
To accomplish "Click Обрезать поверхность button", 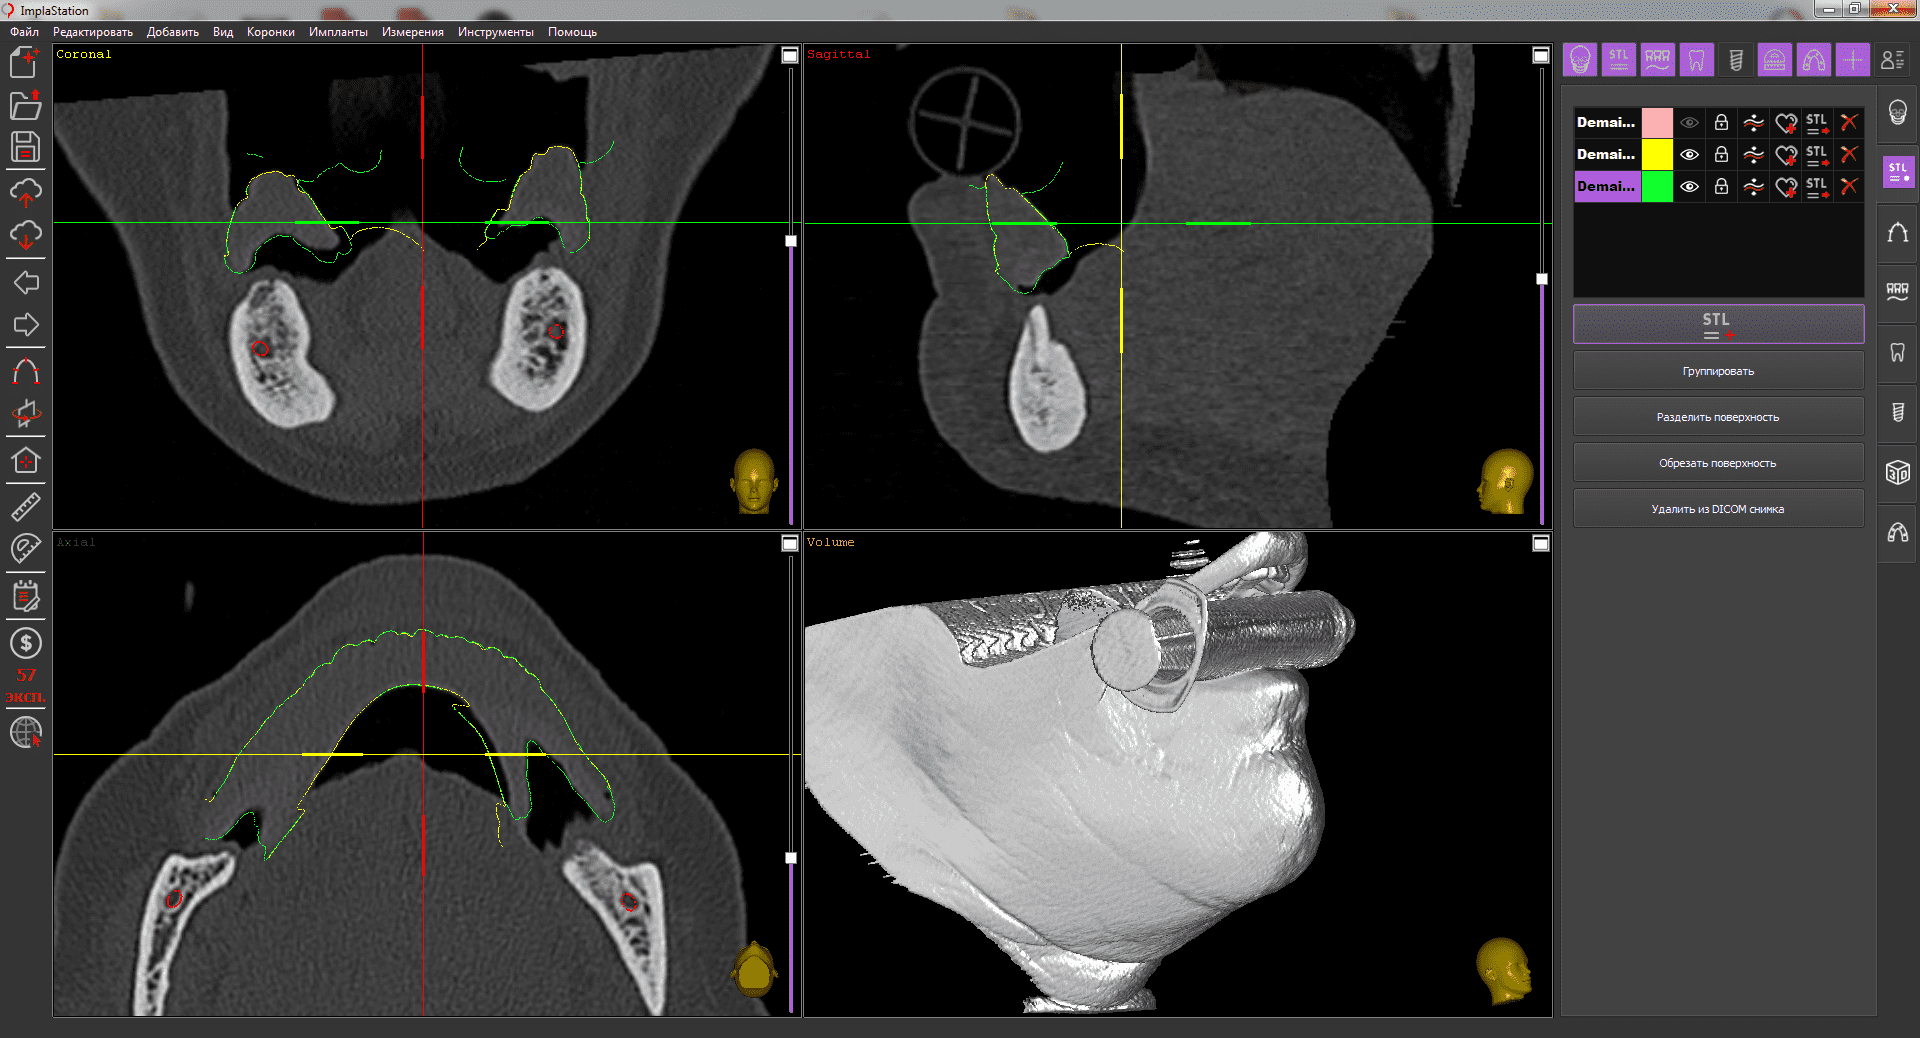I will tap(1718, 463).
